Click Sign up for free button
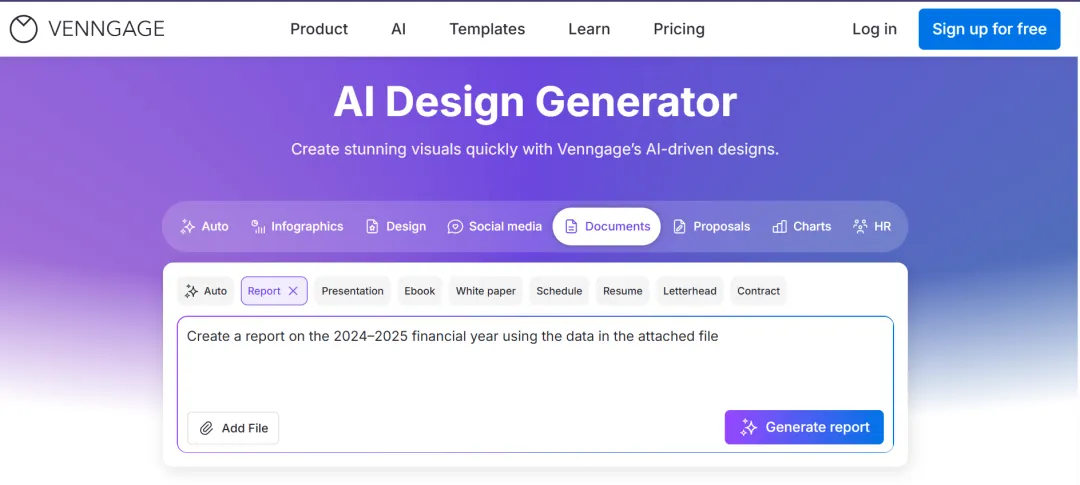1080x485 pixels. pos(989,29)
